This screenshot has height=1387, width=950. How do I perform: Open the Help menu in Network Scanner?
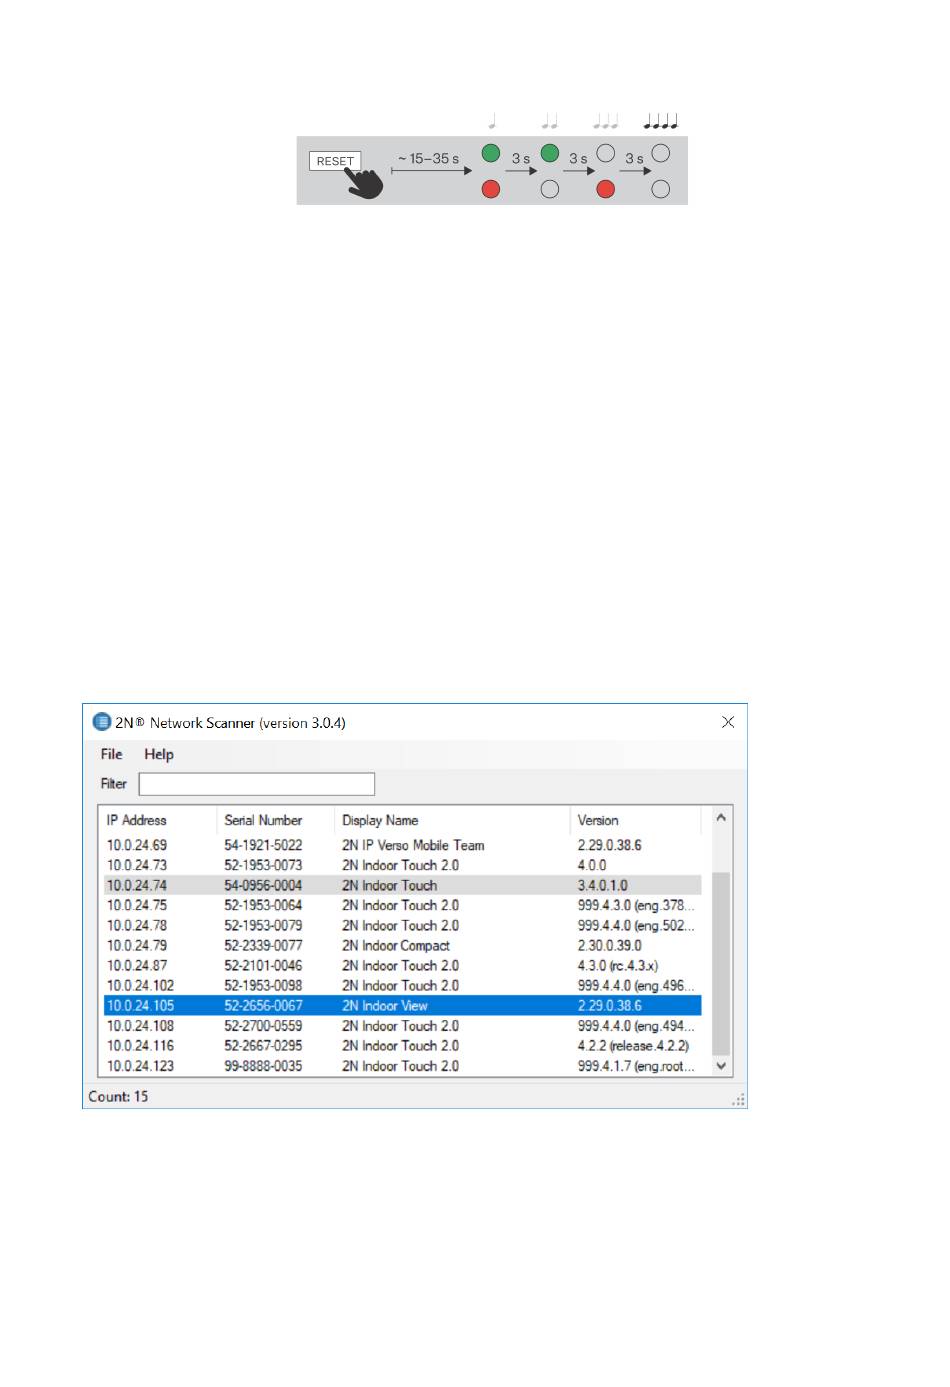pos(159,754)
